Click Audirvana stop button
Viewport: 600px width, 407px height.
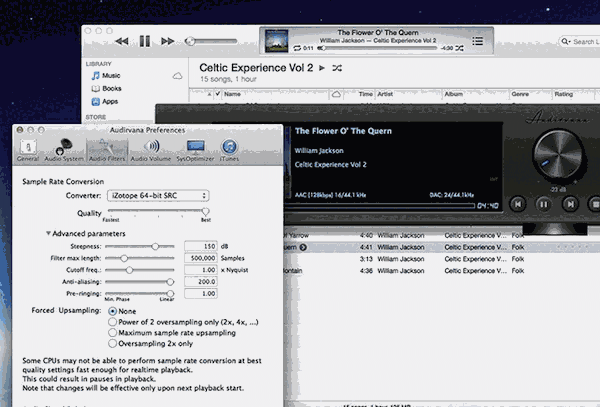(x=595, y=204)
